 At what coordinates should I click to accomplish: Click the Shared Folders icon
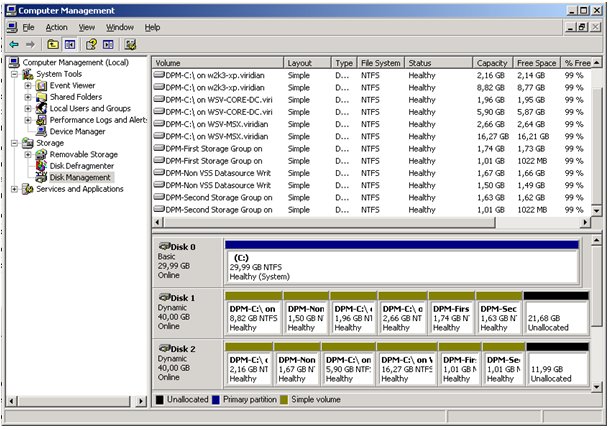pos(41,97)
